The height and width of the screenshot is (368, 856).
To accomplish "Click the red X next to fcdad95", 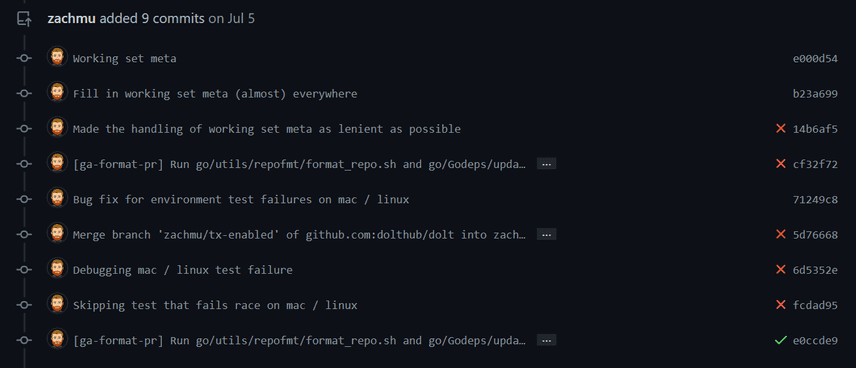I will coord(780,305).
